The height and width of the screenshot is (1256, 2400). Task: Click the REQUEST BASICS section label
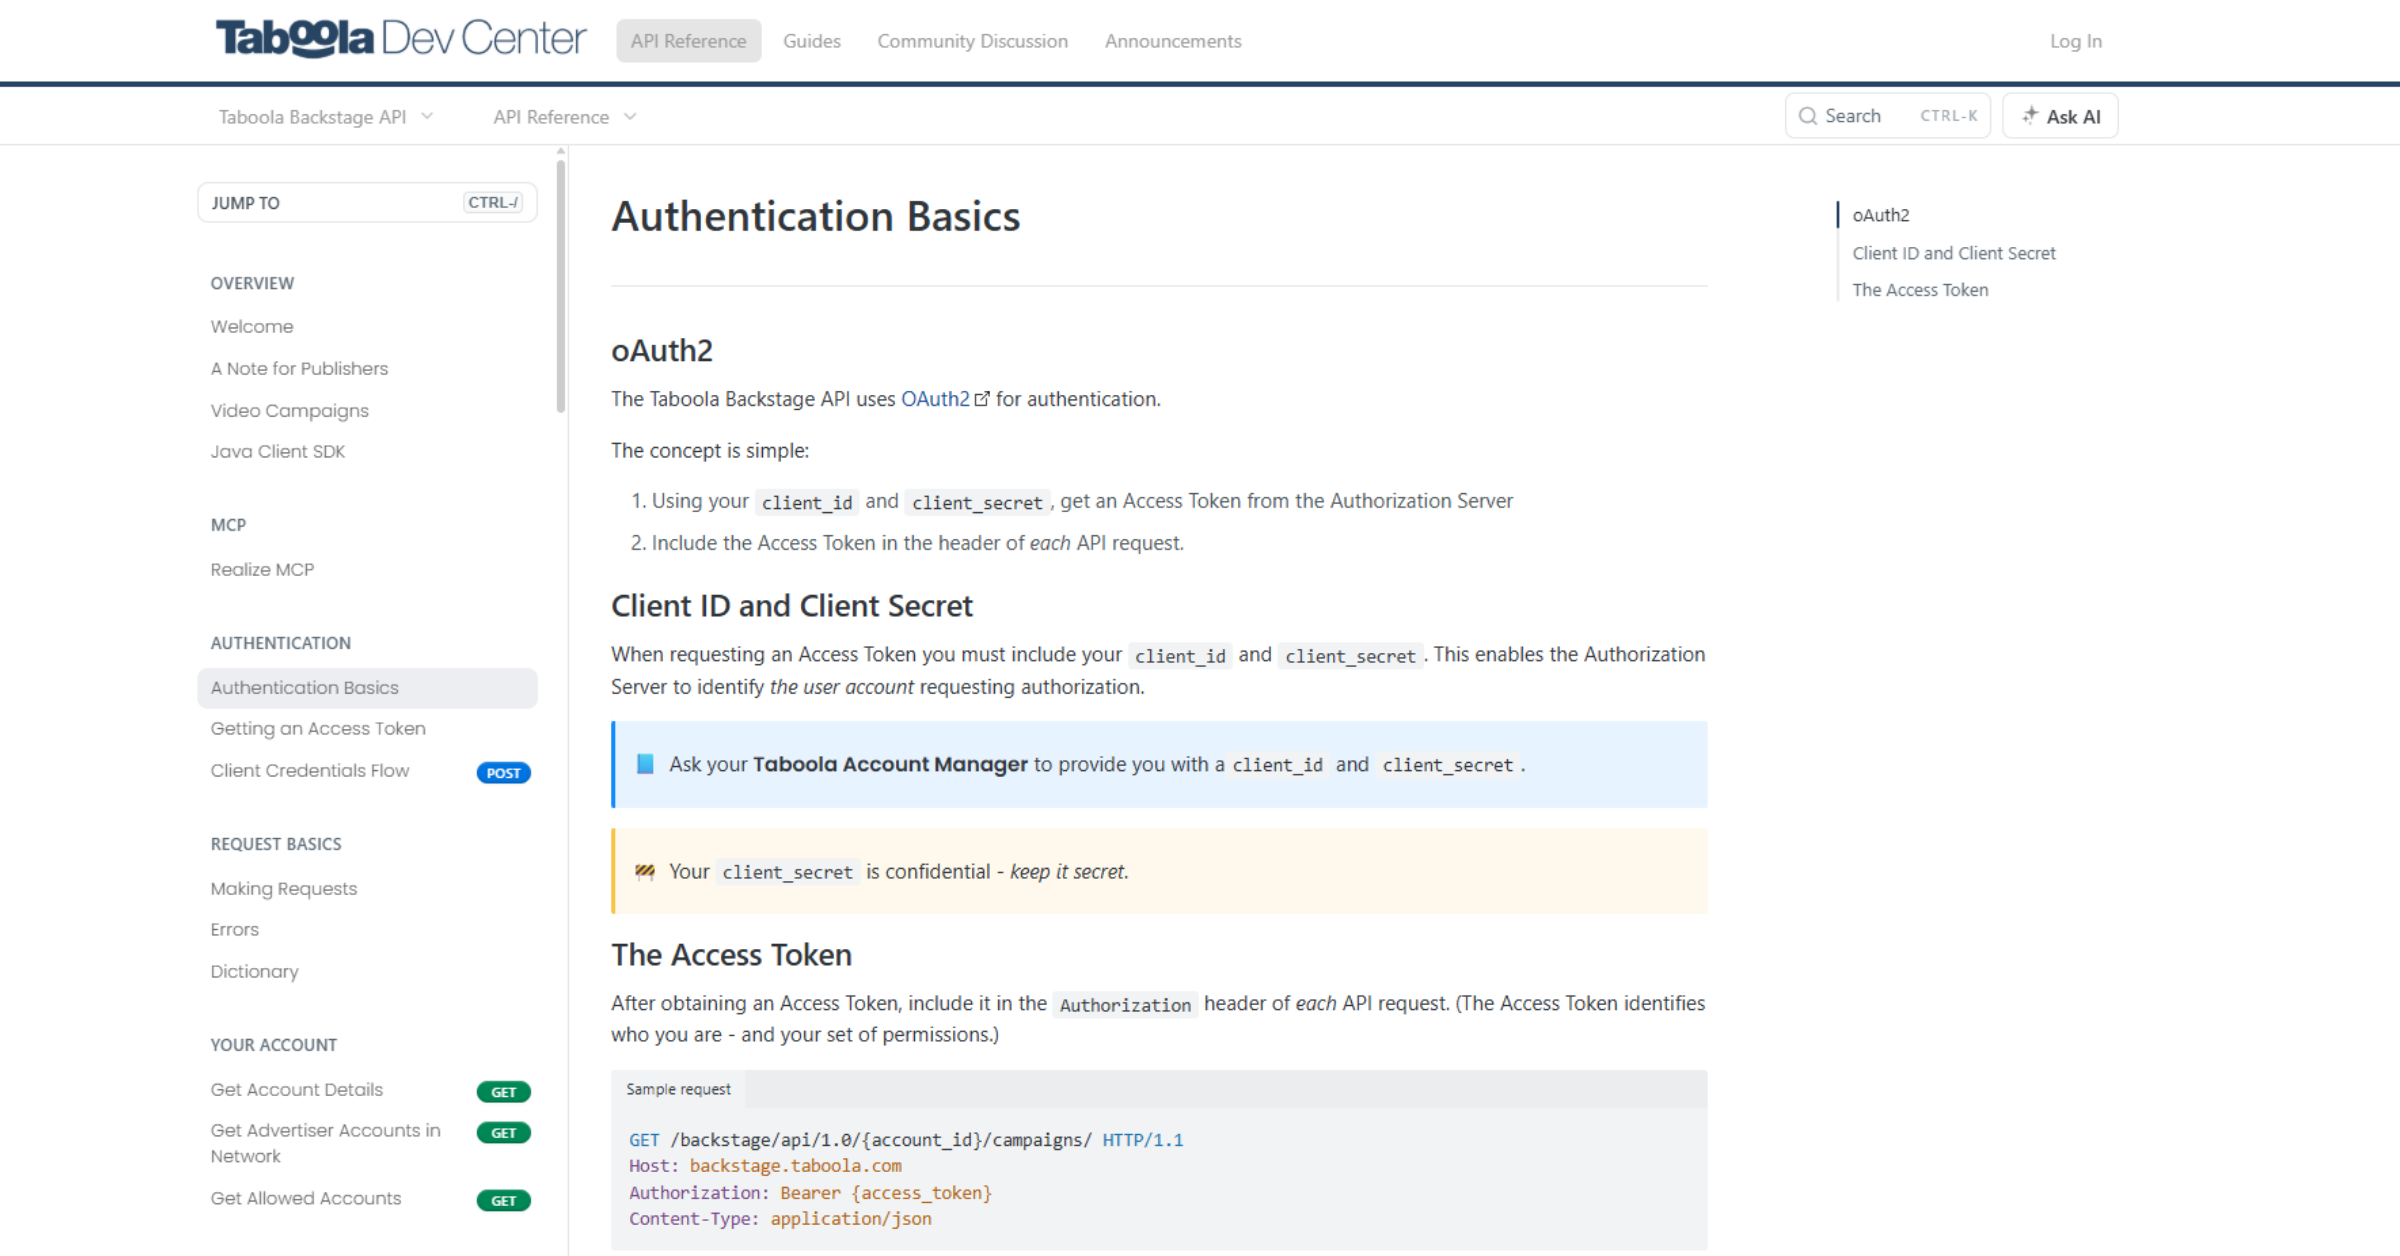click(x=275, y=845)
